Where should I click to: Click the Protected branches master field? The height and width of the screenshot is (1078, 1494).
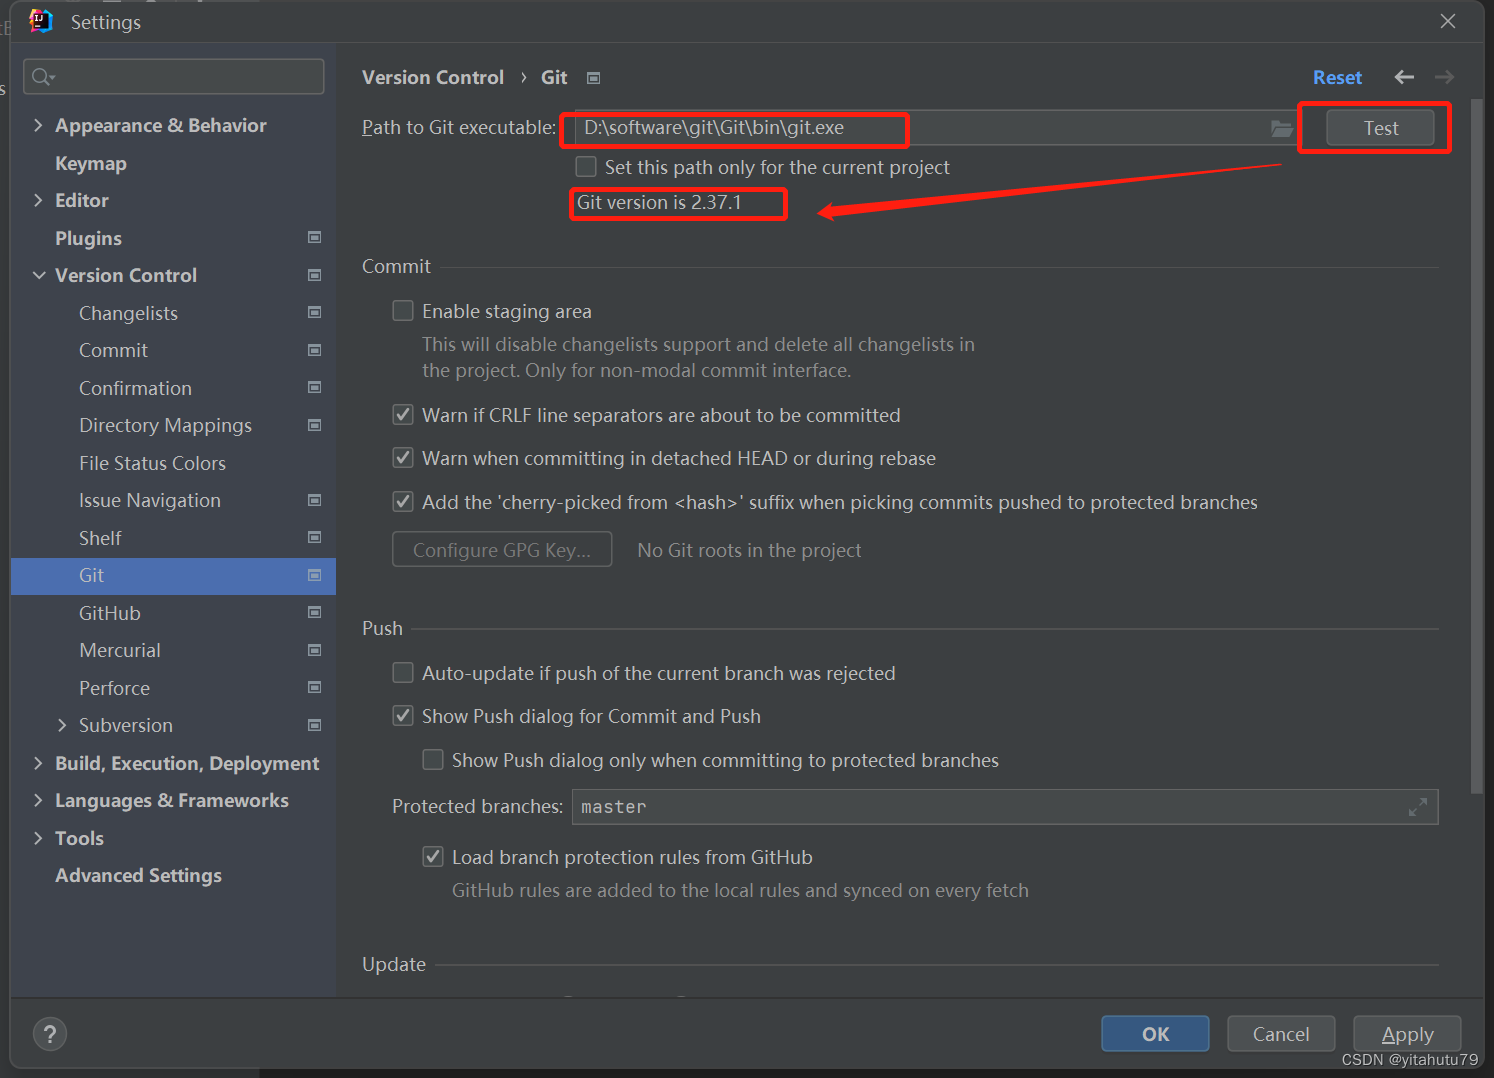(x=1005, y=807)
